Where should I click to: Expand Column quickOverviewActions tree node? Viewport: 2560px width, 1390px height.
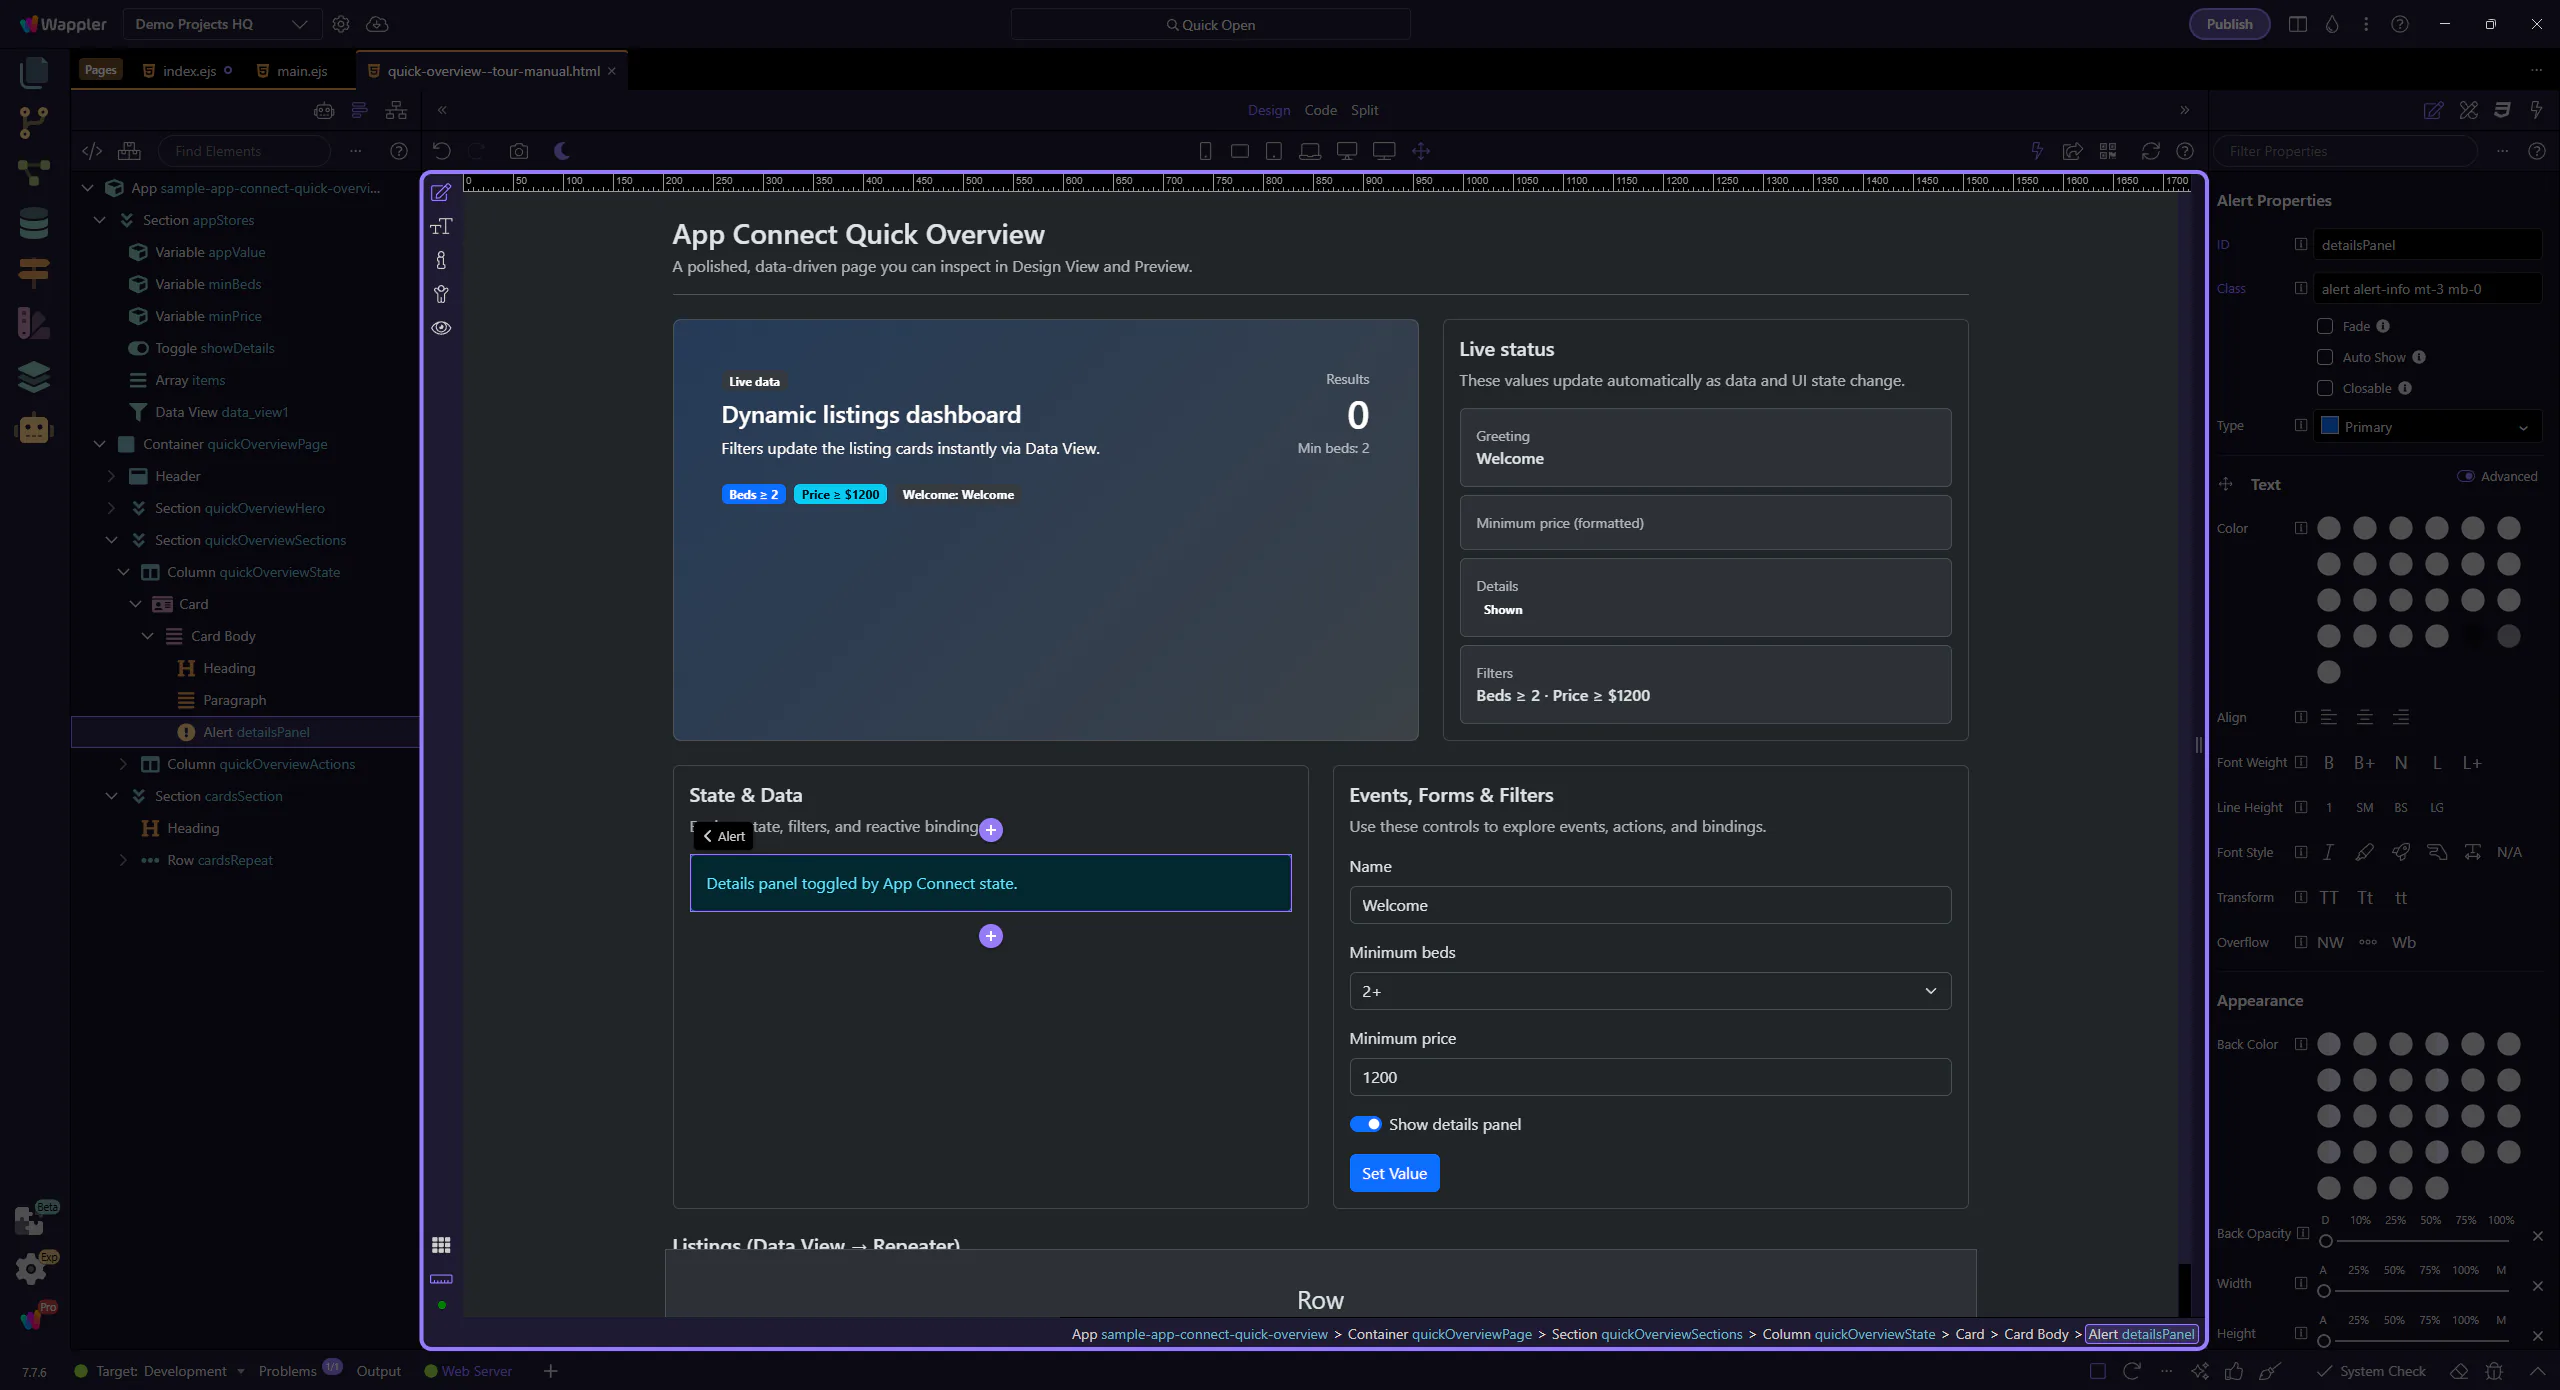pos(123,764)
